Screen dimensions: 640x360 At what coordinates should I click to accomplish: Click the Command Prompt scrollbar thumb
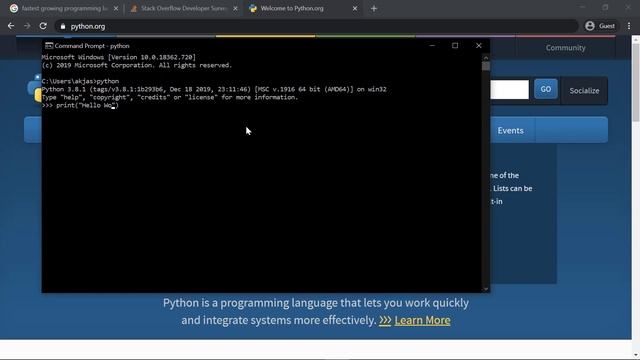pyautogui.click(x=486, y=66)
